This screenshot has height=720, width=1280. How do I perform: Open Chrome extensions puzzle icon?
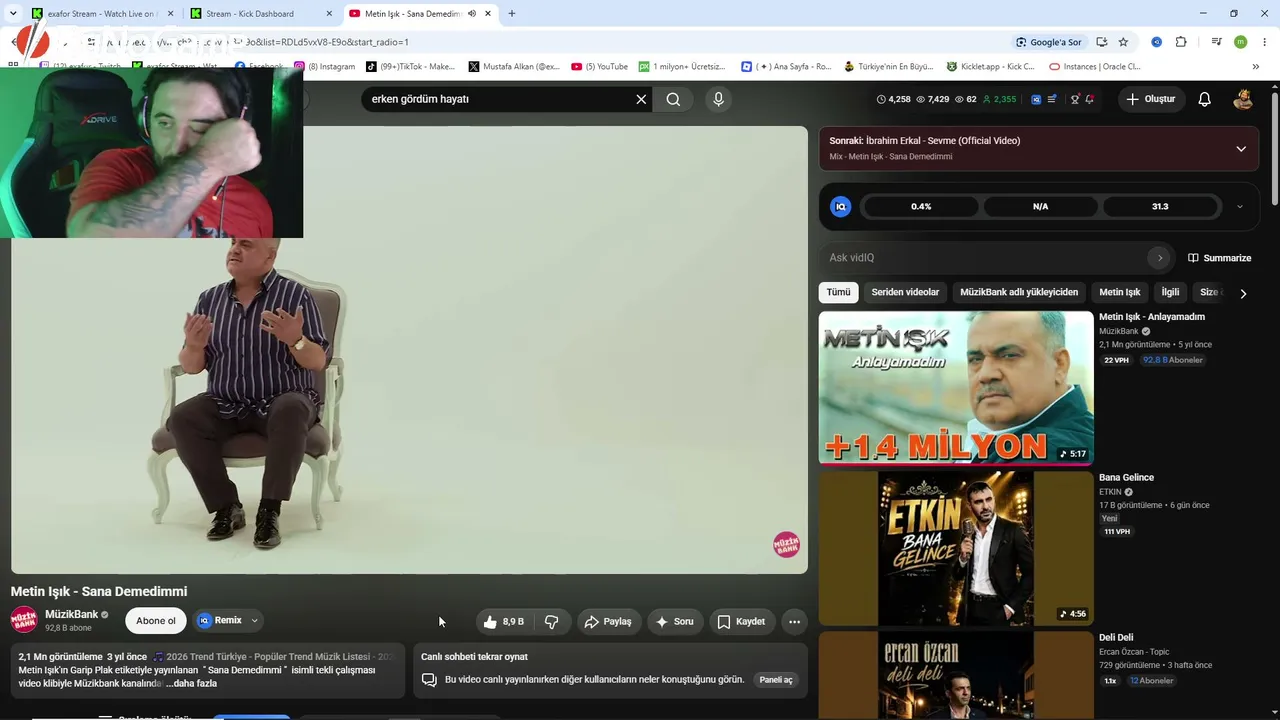tap(1181, 42)
